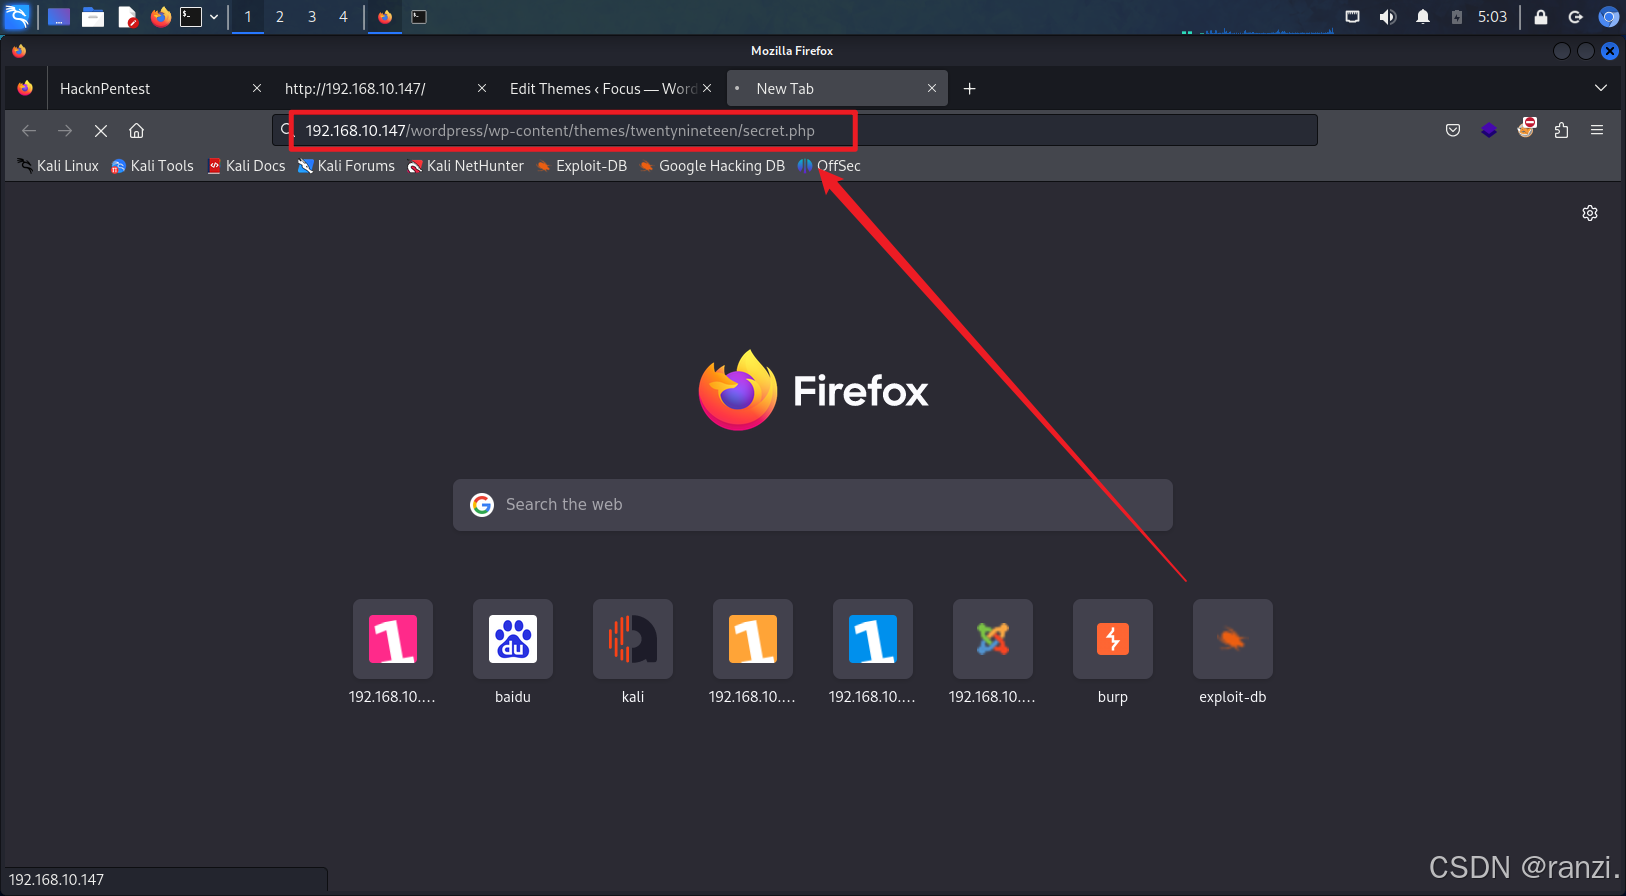1626x896 pixels.
Task: Go forward with the forward arrow
Action: click(x=65, y=131)
